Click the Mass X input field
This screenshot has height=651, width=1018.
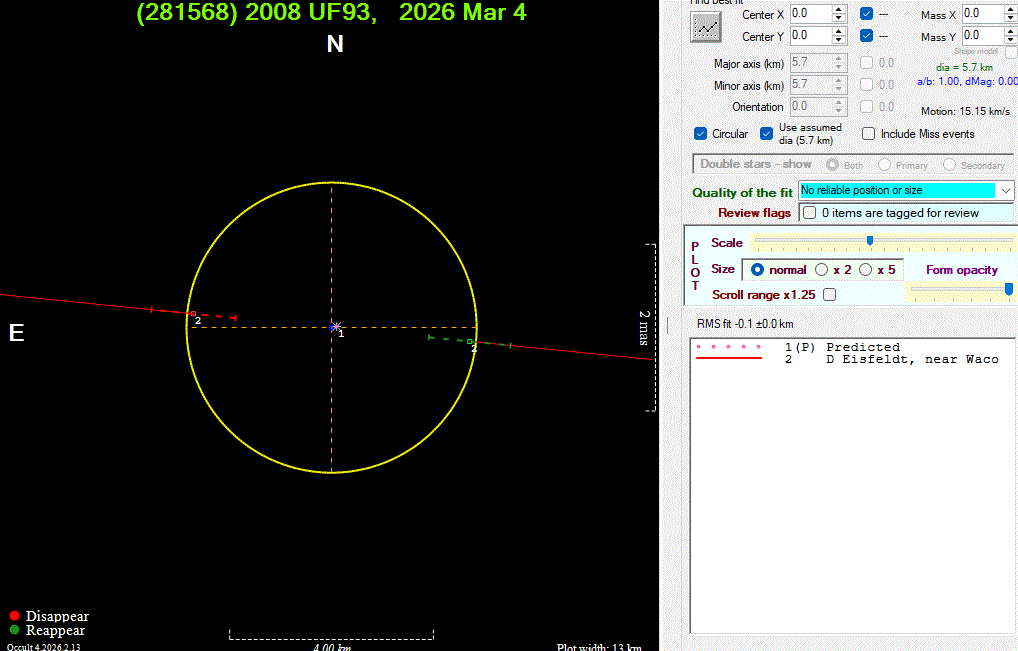pos(980,14)
